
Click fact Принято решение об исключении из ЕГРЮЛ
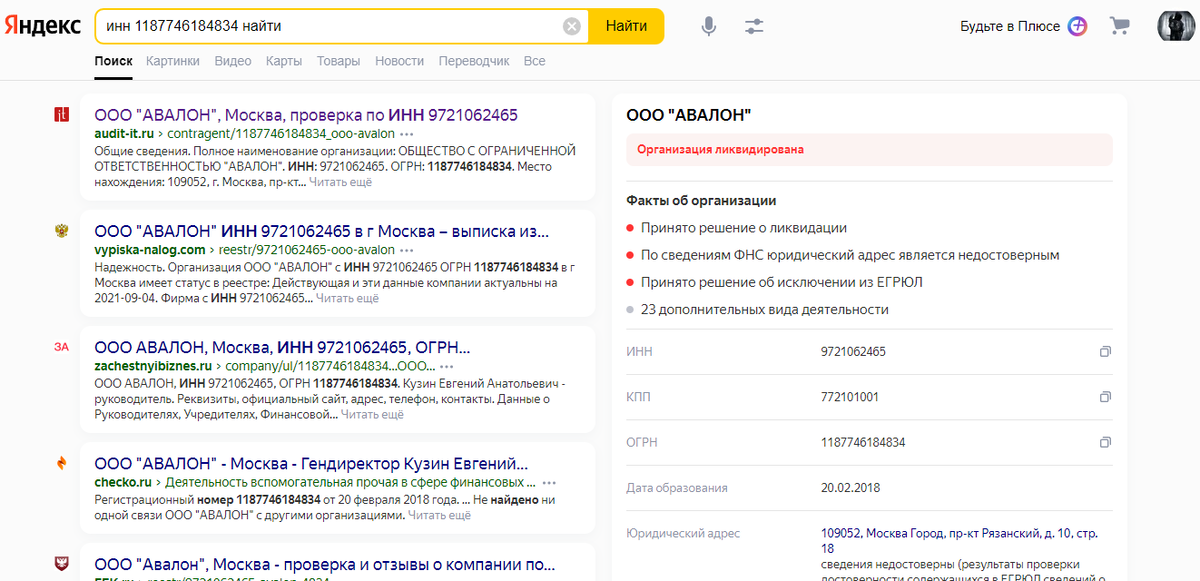[x=782, y=282]
